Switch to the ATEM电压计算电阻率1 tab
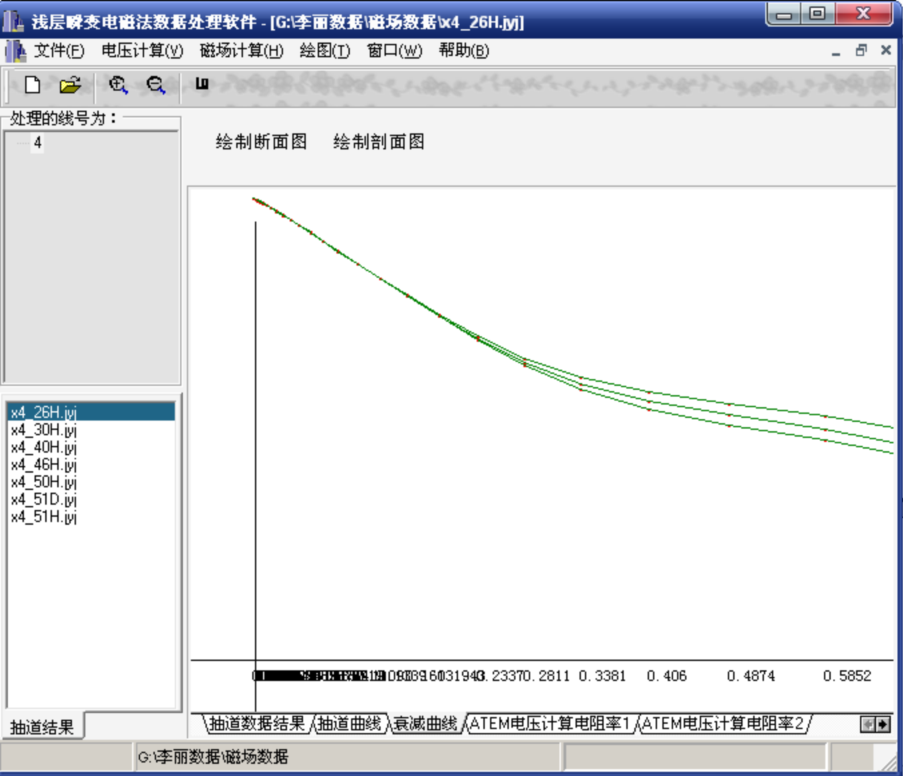 [549, 723]
